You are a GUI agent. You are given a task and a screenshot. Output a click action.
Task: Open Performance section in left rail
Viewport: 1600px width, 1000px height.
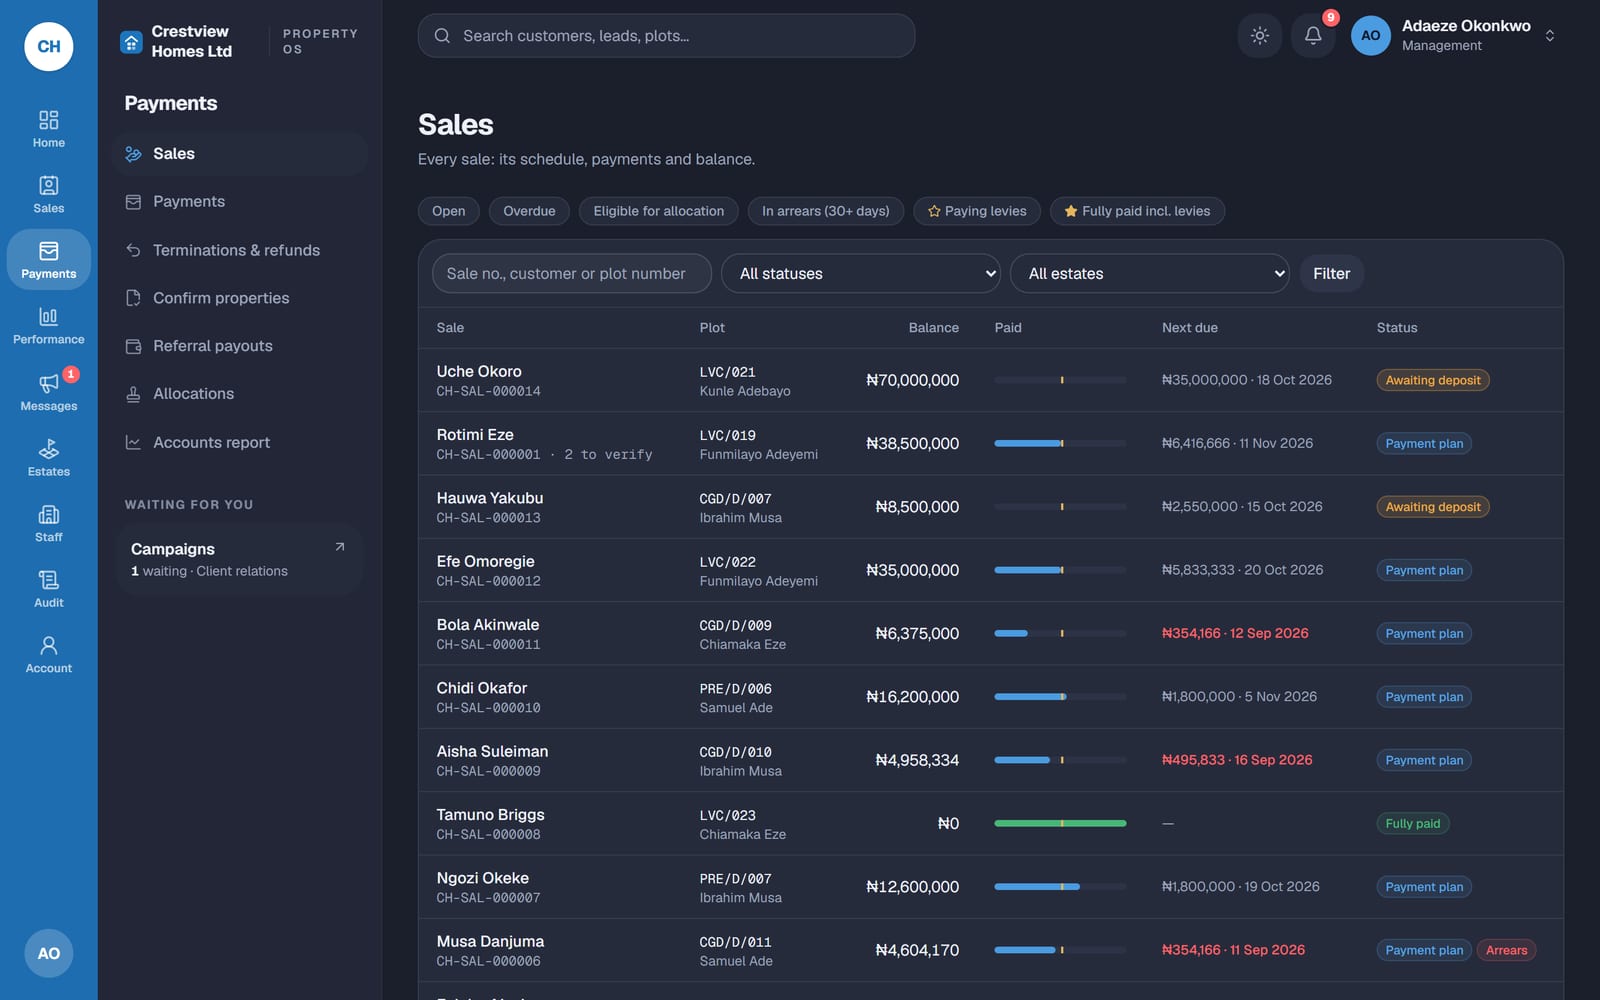(x=48, y=326)
